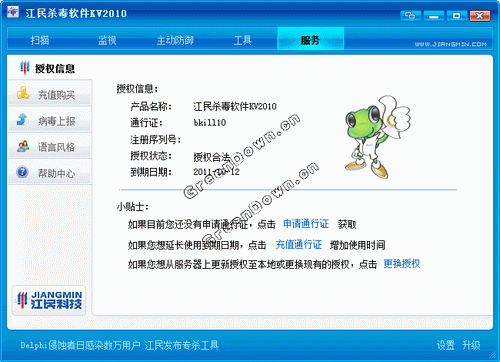
Task: Click the Jiangmin logo in the title bar
Action: coord(13,12)
